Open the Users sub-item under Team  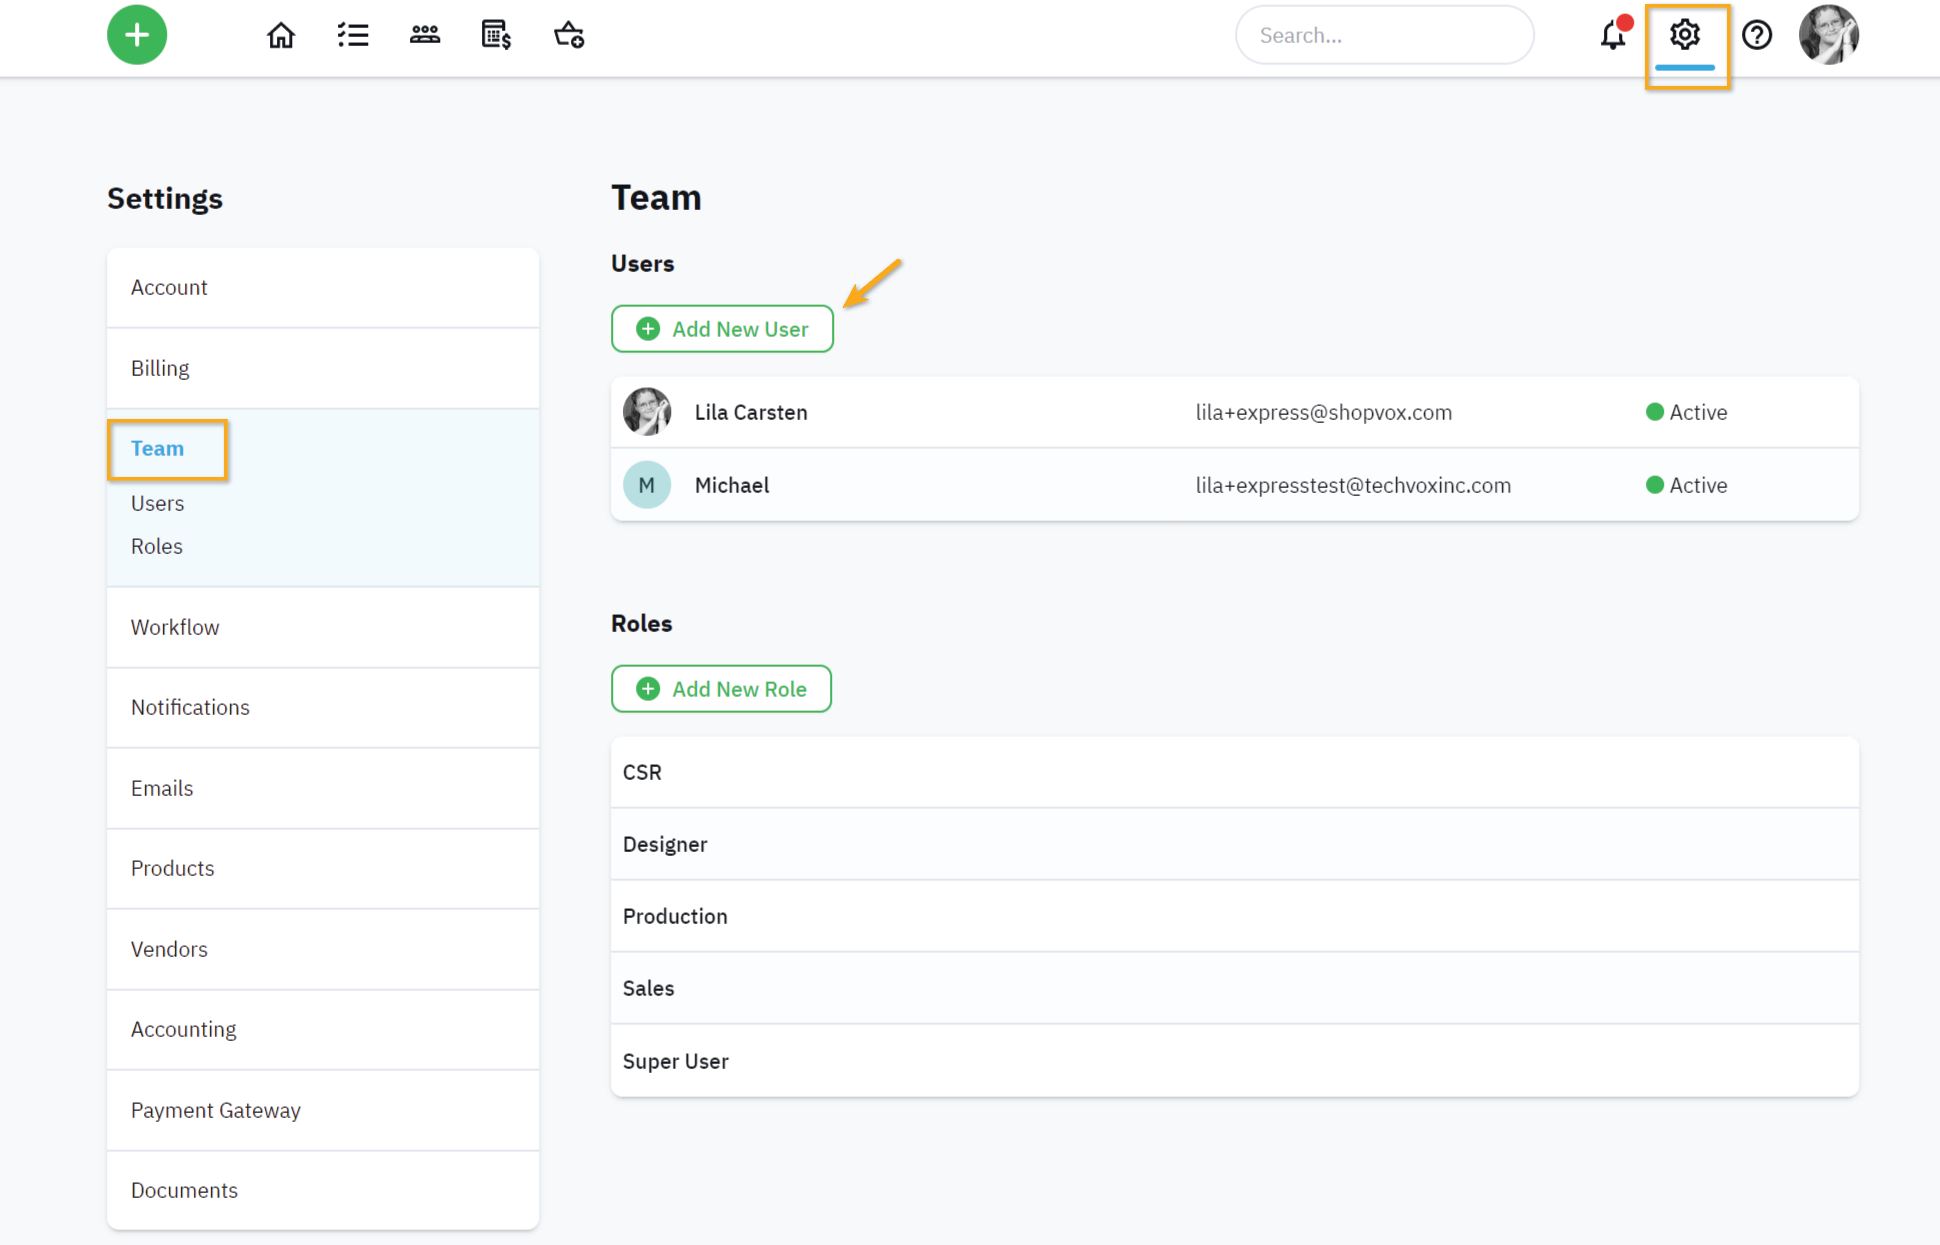pyautogui.click(x=158, y=503)
